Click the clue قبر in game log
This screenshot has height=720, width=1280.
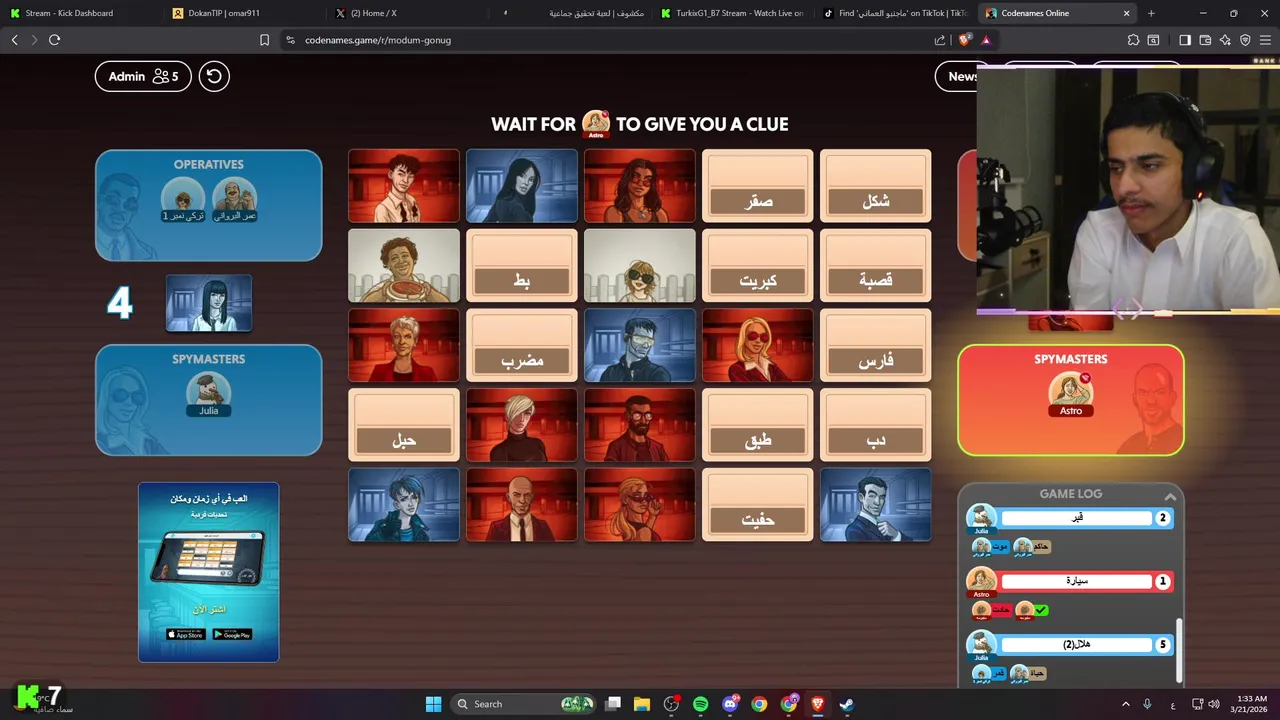click(1076, 518)
